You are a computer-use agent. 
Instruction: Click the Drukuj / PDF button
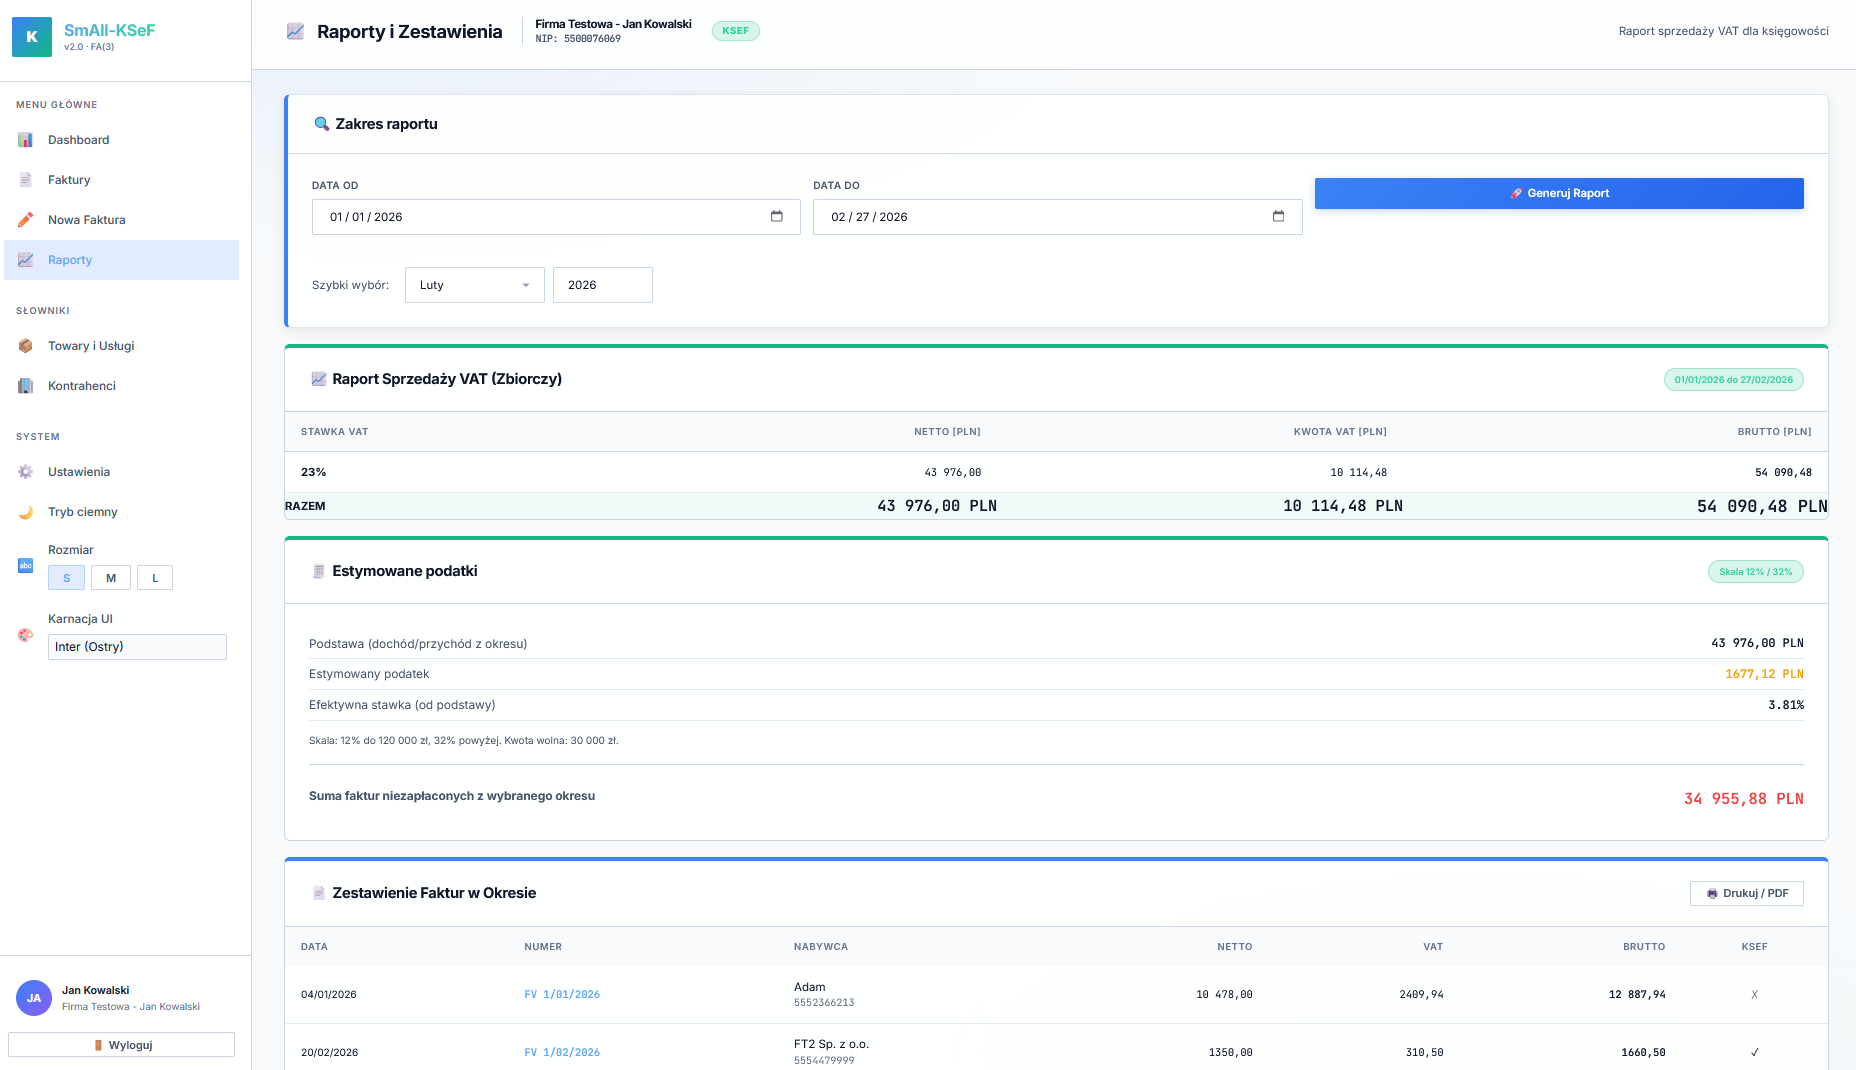(x=1746, y=893)
